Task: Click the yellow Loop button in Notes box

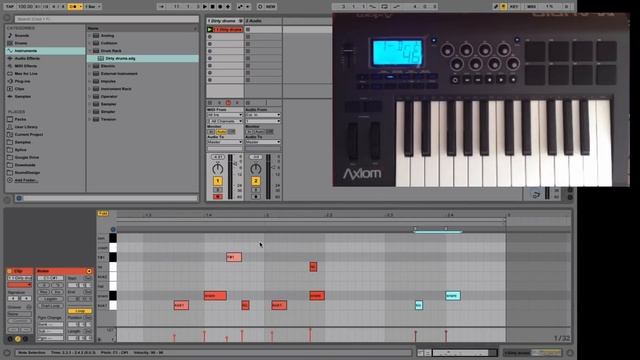Action: pyautogui.click(x=80, y=311)
